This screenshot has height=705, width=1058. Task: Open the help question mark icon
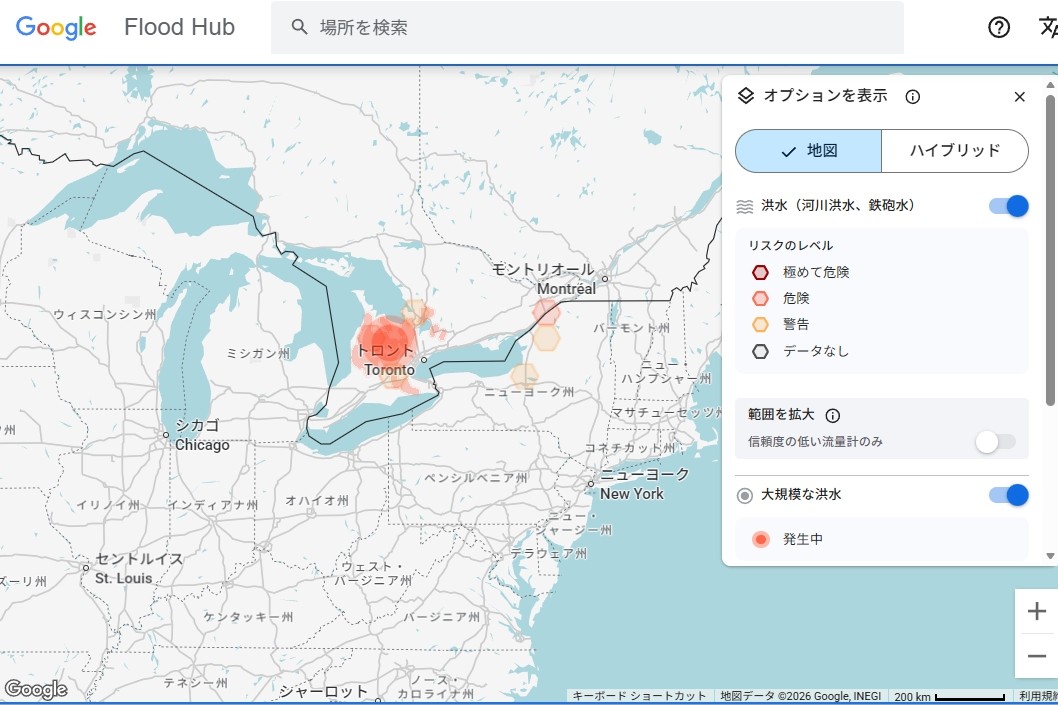coord(998,27)
